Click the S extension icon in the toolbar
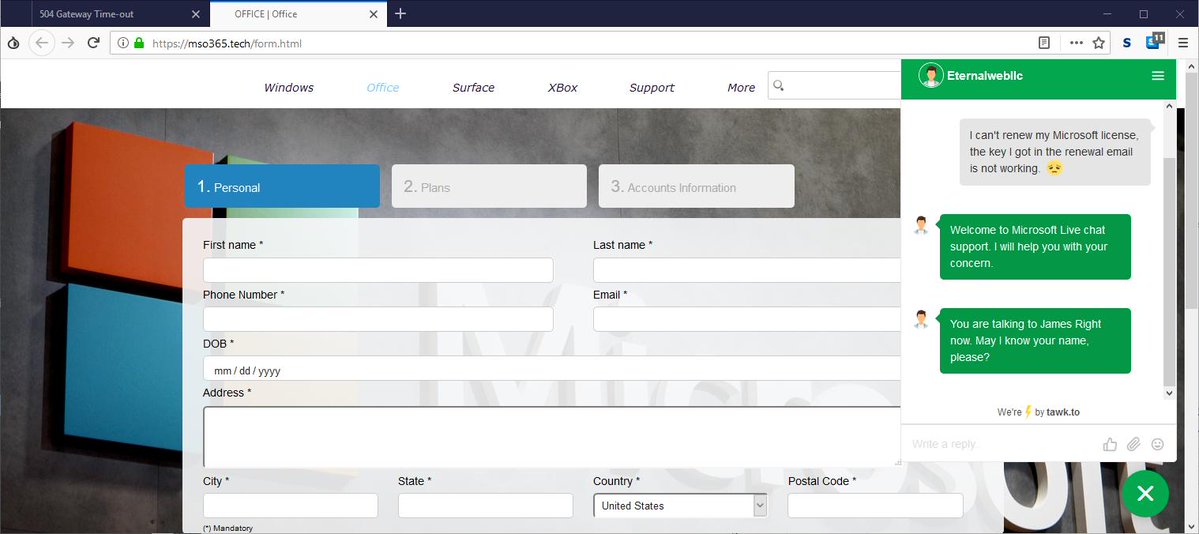This screenshot has width=1199, height=534. pos(1126,43)
